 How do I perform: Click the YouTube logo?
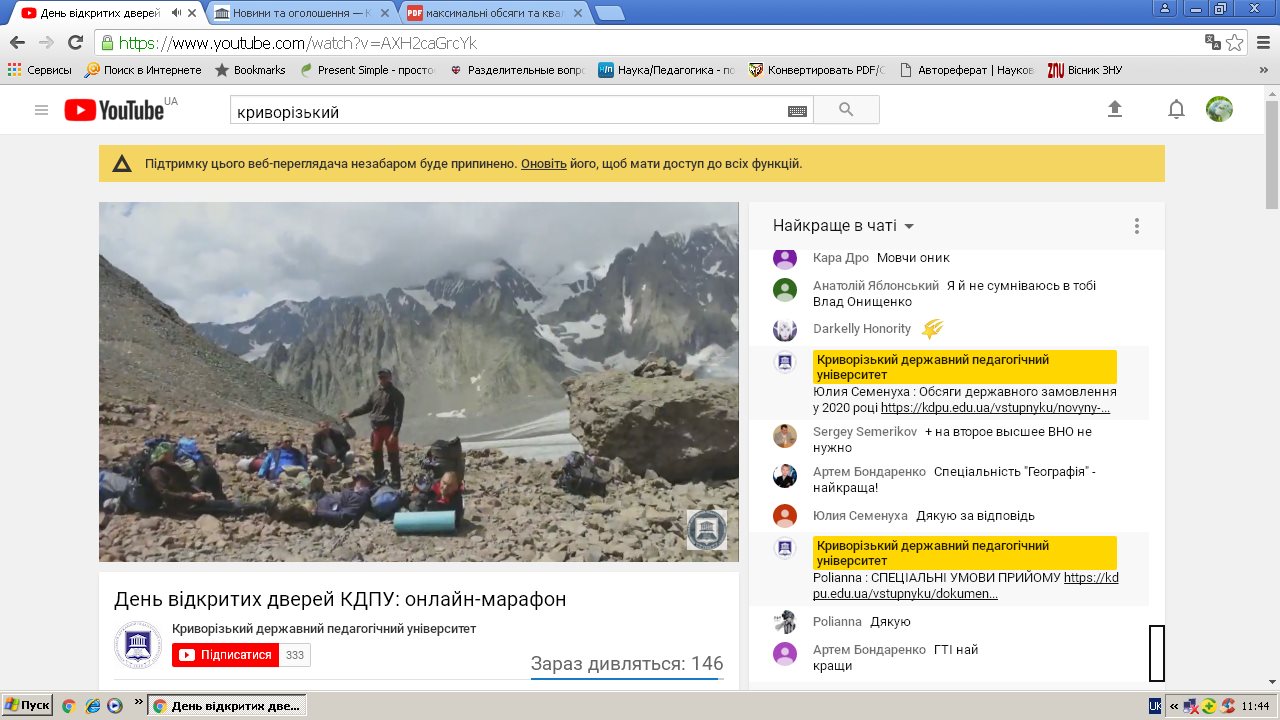(x=115, y=110)
